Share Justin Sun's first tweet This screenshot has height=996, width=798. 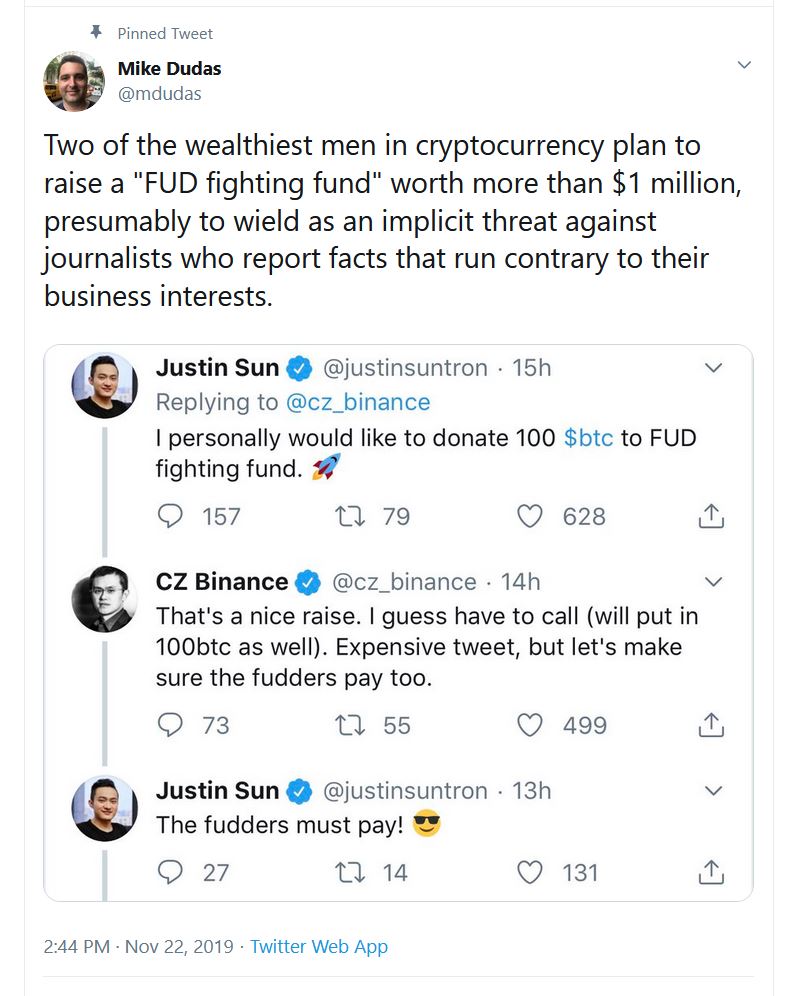point(710,516)
